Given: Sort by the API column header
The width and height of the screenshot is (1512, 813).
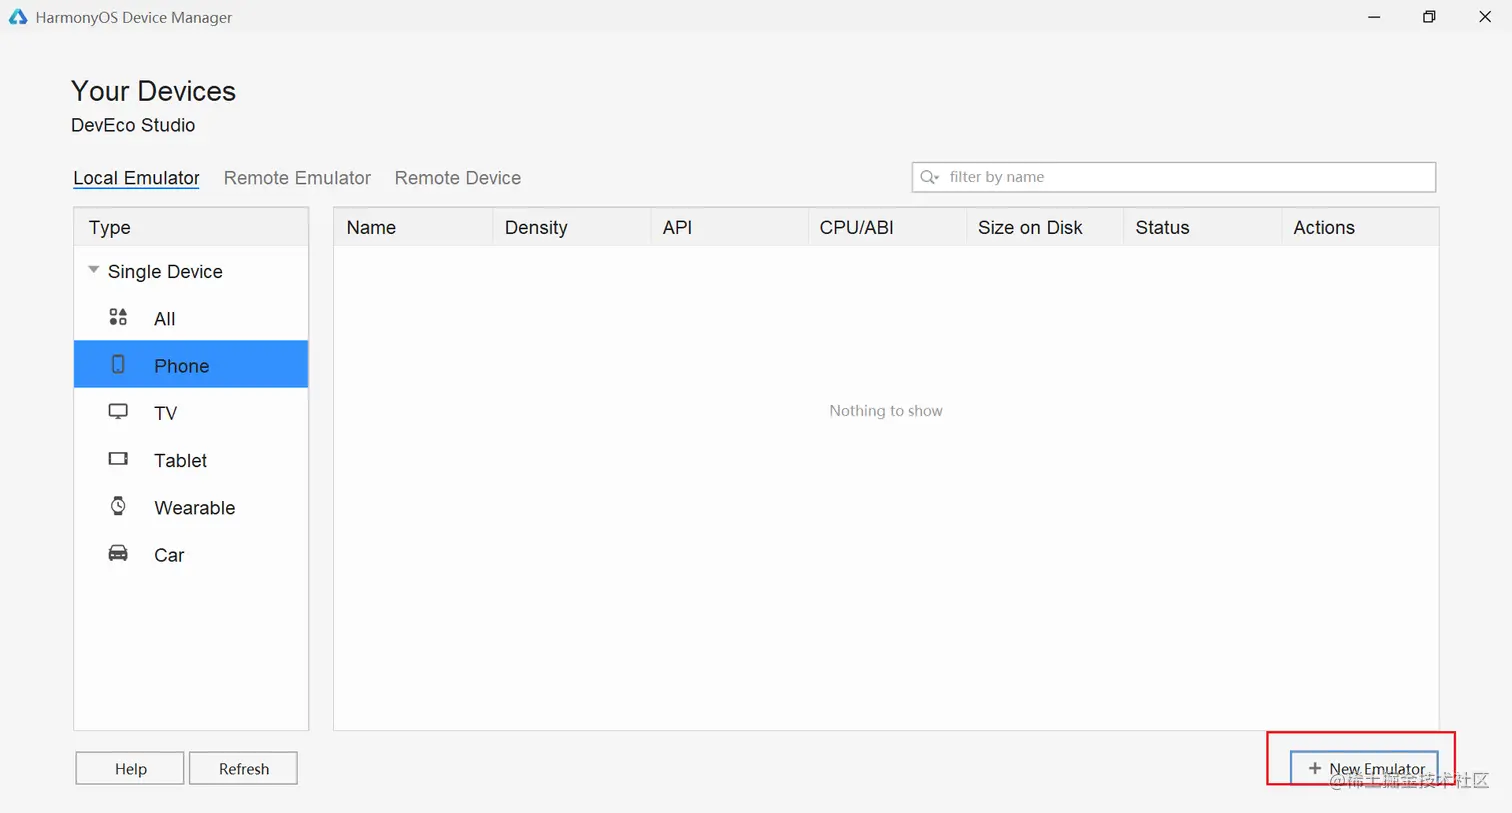Looking at the screenshot, I should (729, 227).
